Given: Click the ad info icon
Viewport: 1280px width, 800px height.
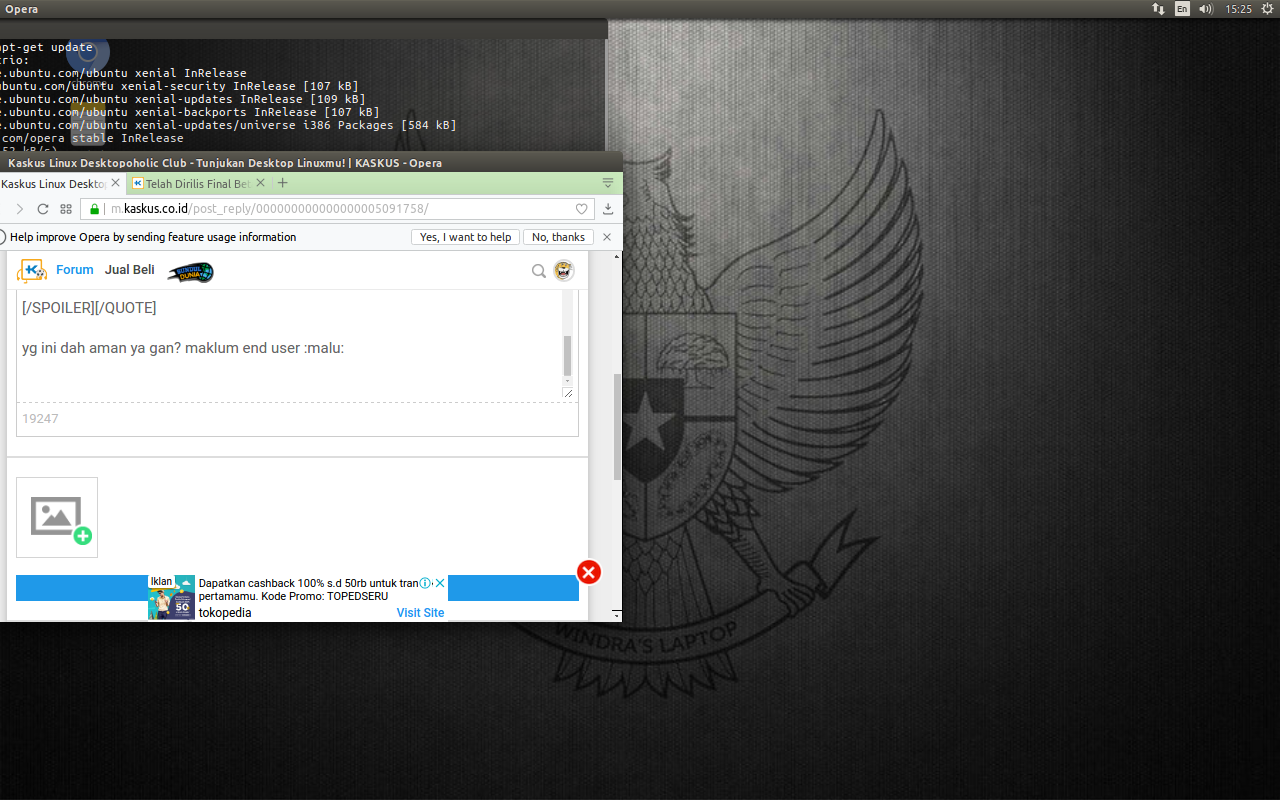Looking at the screenshot, I should click(x=425, y=583).
